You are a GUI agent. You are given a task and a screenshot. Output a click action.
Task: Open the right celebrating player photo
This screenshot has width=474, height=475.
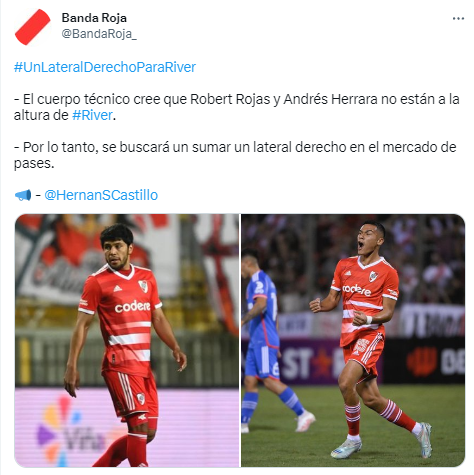353,340
